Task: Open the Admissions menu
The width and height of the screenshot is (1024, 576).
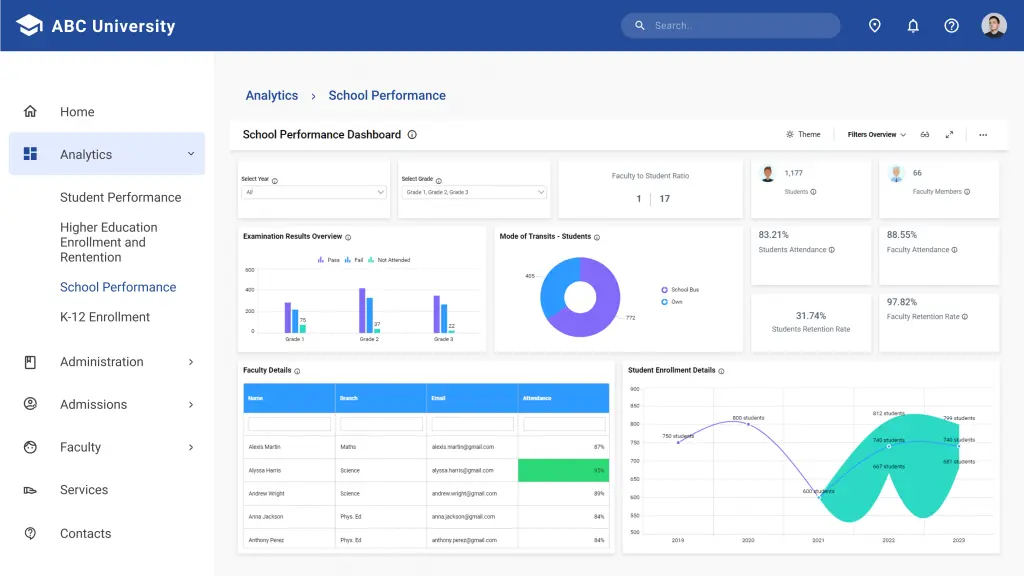Action: tap(96, 404)
